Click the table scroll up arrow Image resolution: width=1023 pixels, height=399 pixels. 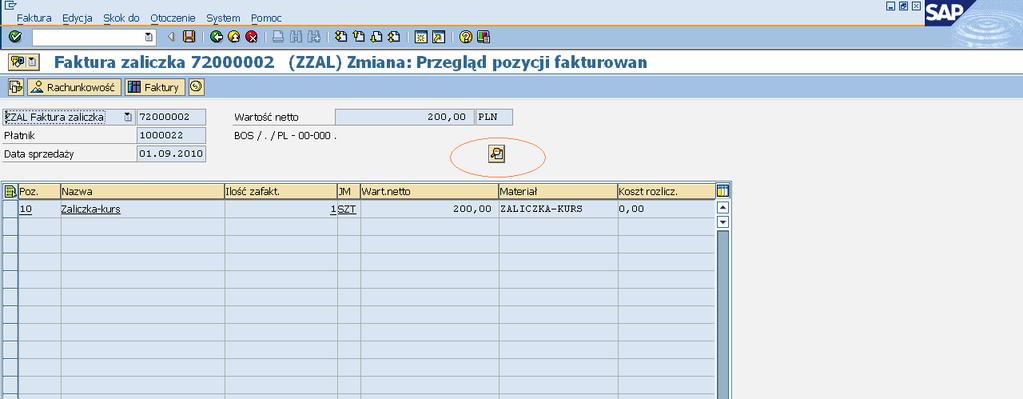coord(723,208)
